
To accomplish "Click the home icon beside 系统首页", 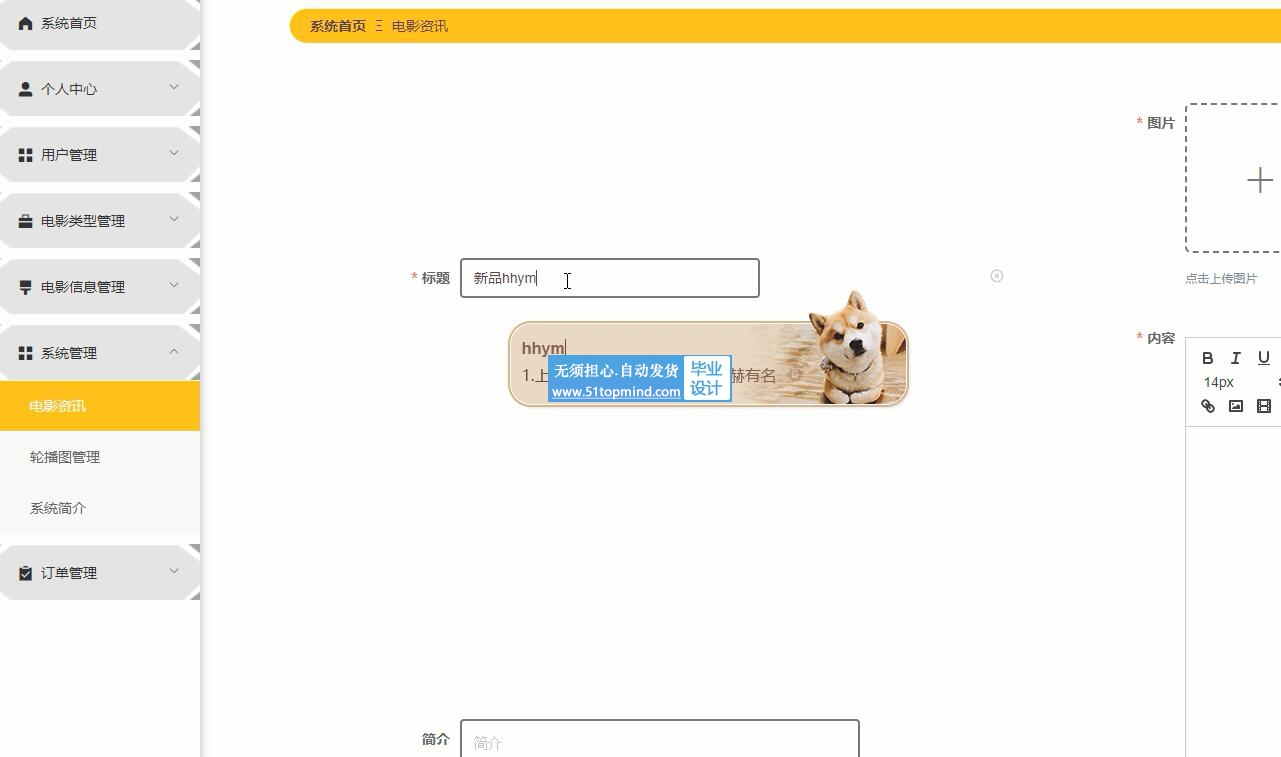I will (x=26, y=23).
